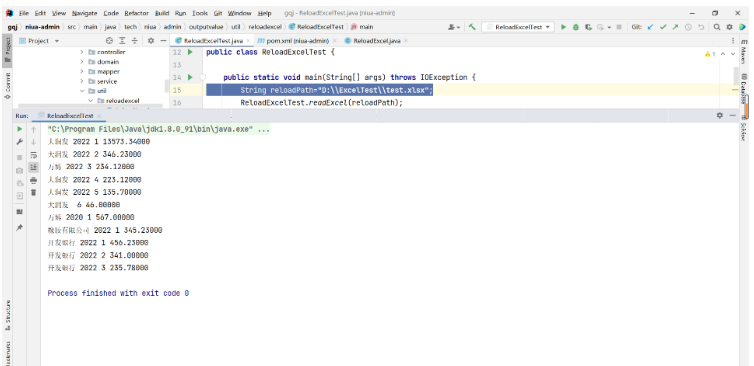Screen dimensions: 754x366
Task: Open the ReloadExcelTest run configuration dropdown
Action: coord(518,27)
